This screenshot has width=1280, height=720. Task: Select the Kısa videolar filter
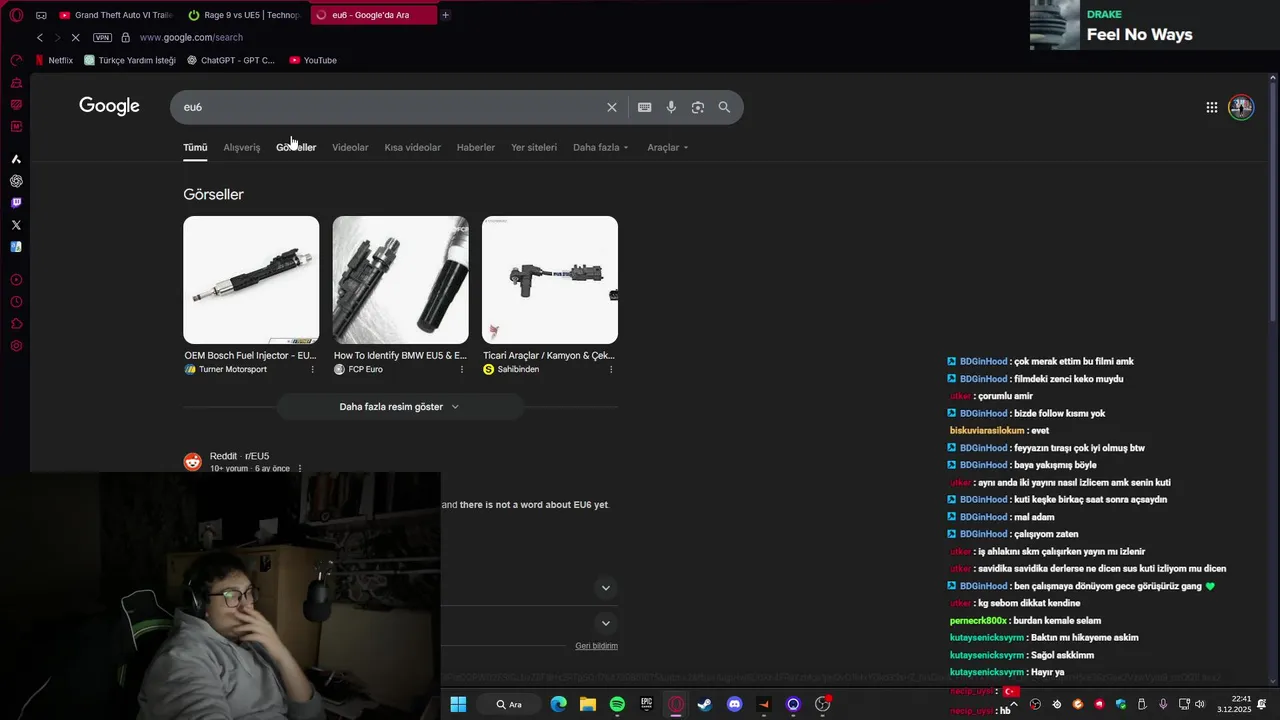412,147
